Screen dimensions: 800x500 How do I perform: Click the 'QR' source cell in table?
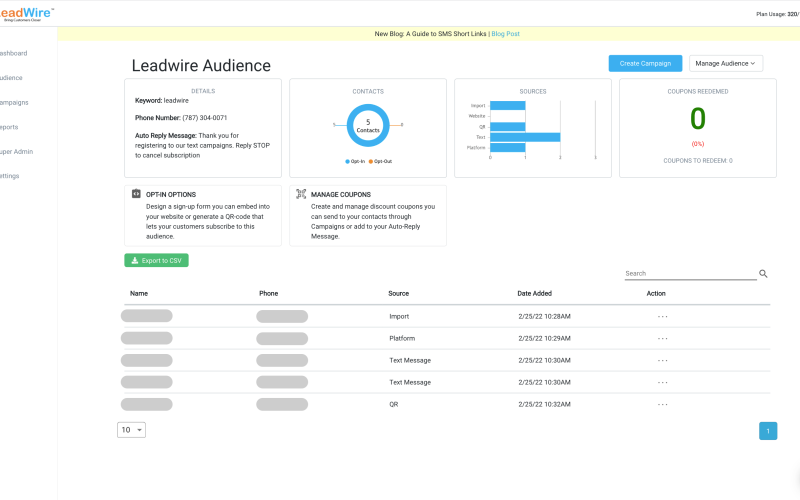click(393, 405)
